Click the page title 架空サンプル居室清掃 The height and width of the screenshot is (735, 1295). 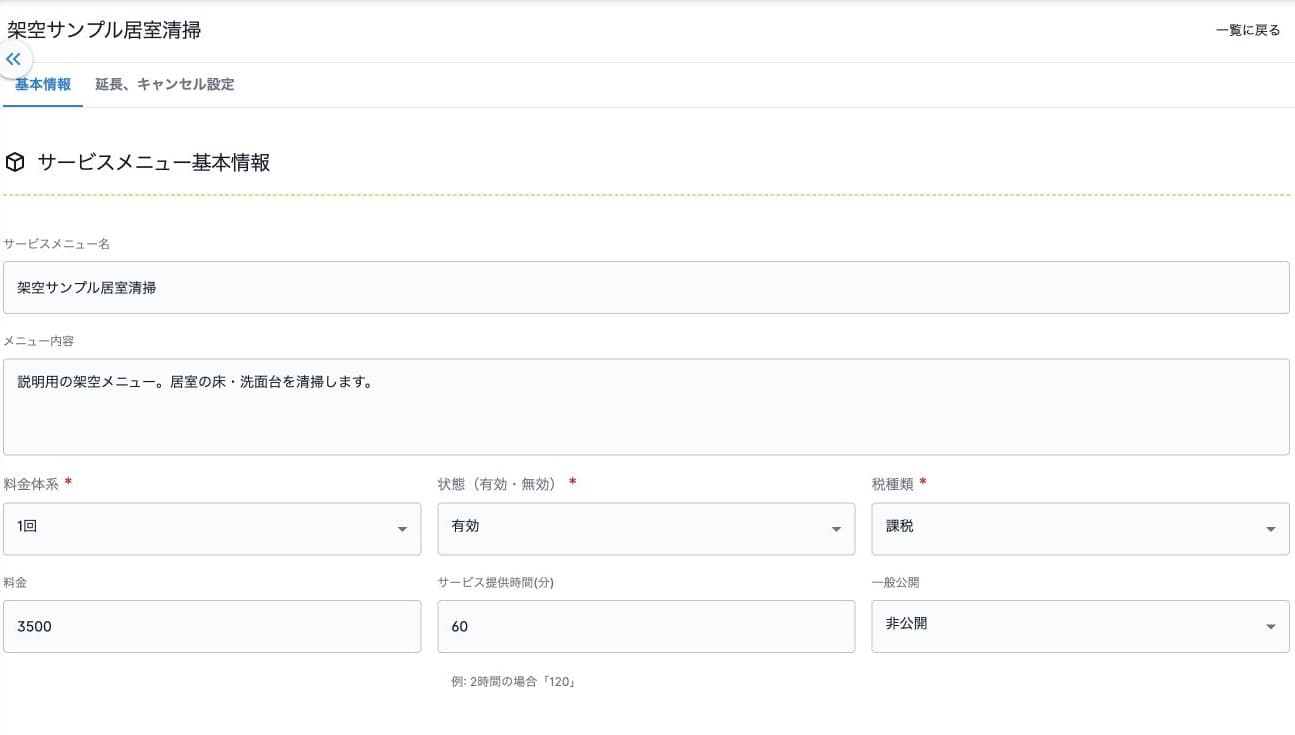pyautogui.click(x=104, y=30)
